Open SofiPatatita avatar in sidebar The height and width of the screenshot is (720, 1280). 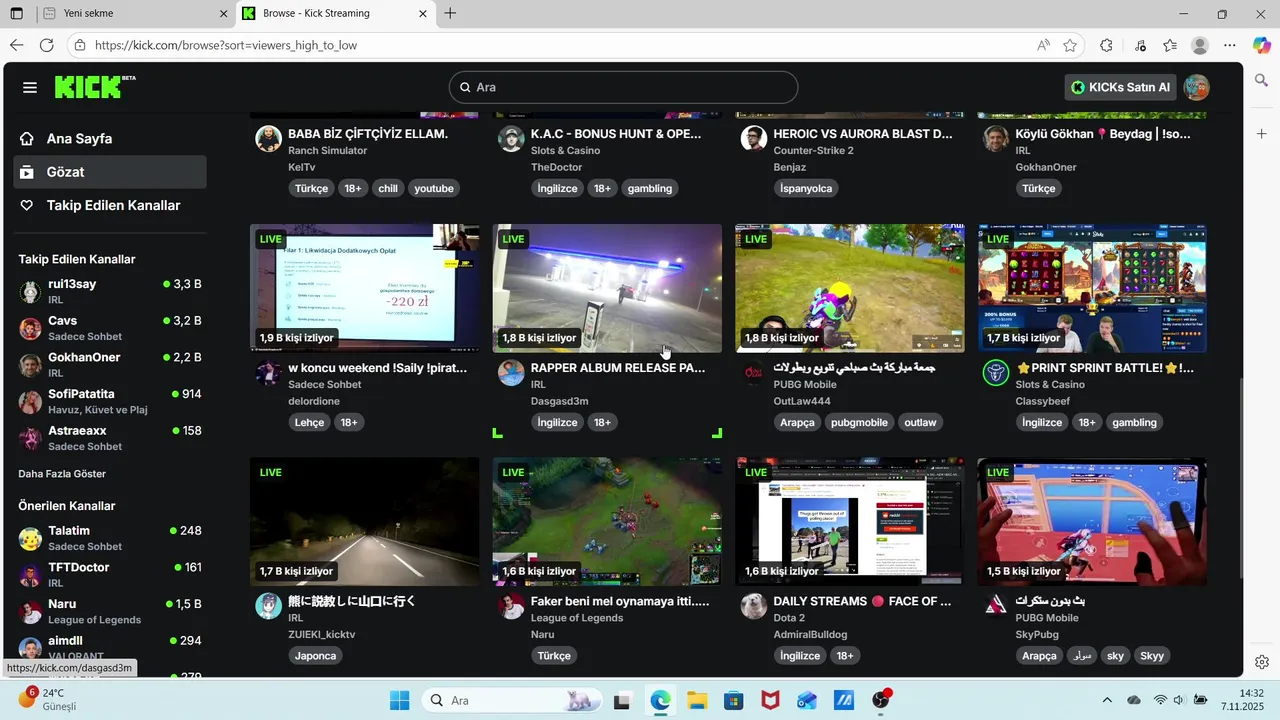tap(30, 401)
